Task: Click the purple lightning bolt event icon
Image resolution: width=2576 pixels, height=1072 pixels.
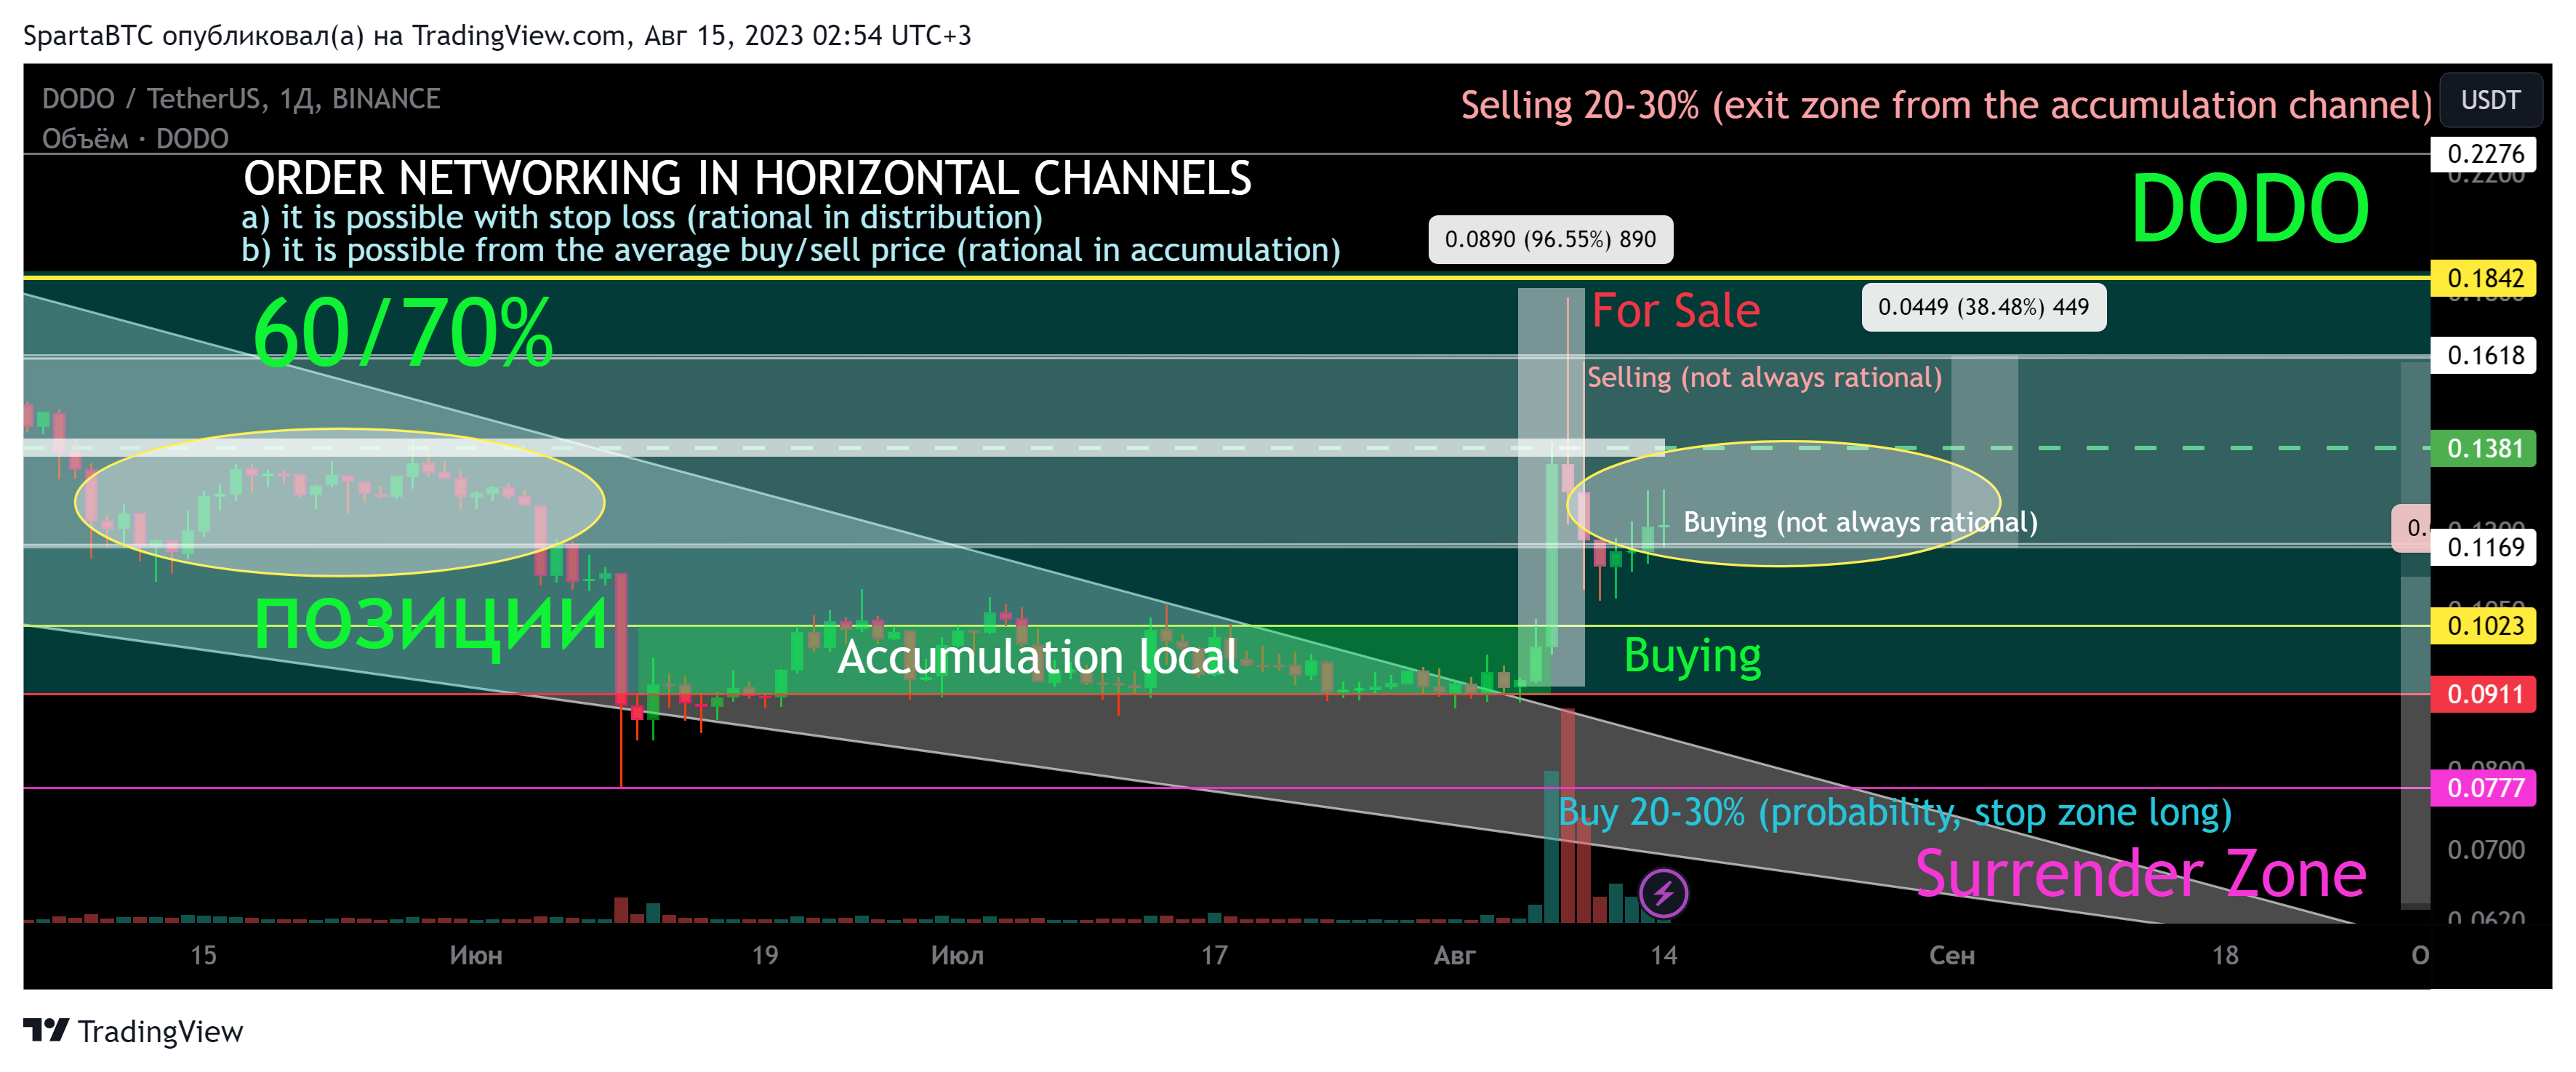Action: coord(1663,892)
